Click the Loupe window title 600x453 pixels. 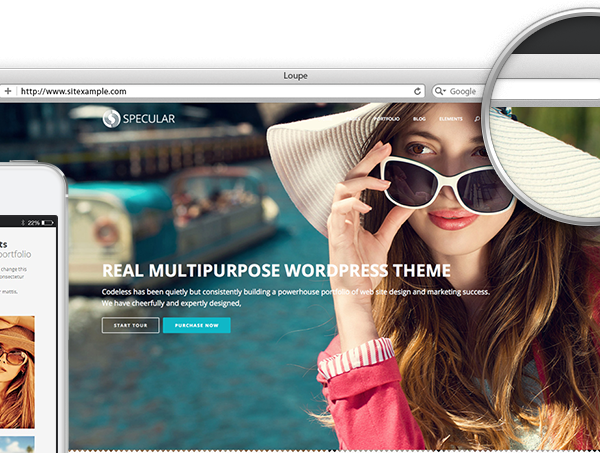(x=295, y=76)
